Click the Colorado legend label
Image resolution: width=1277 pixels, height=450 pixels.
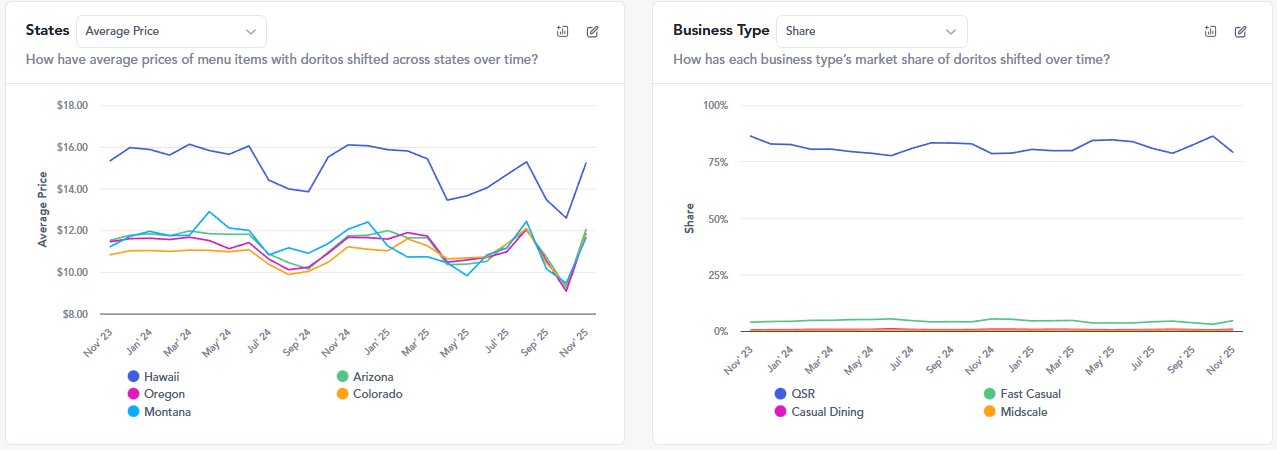(377, 394)
